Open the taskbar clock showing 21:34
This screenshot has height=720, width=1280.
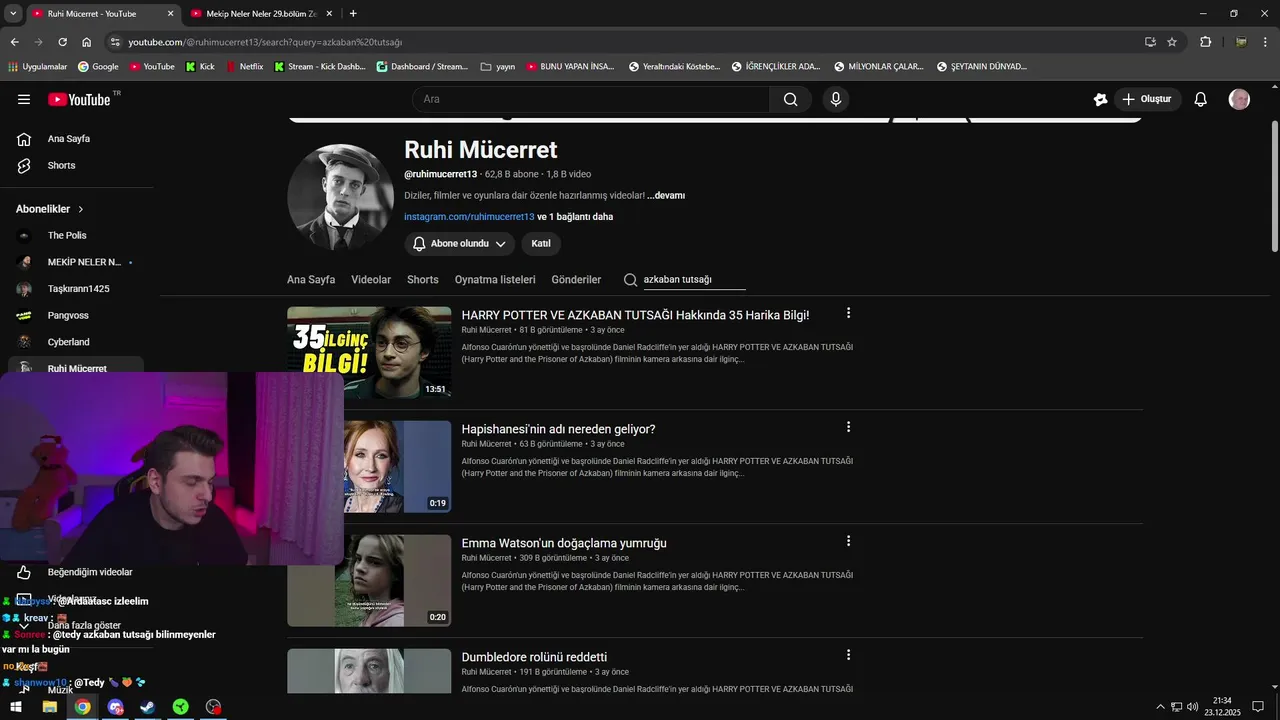(x=1222, y=707)
